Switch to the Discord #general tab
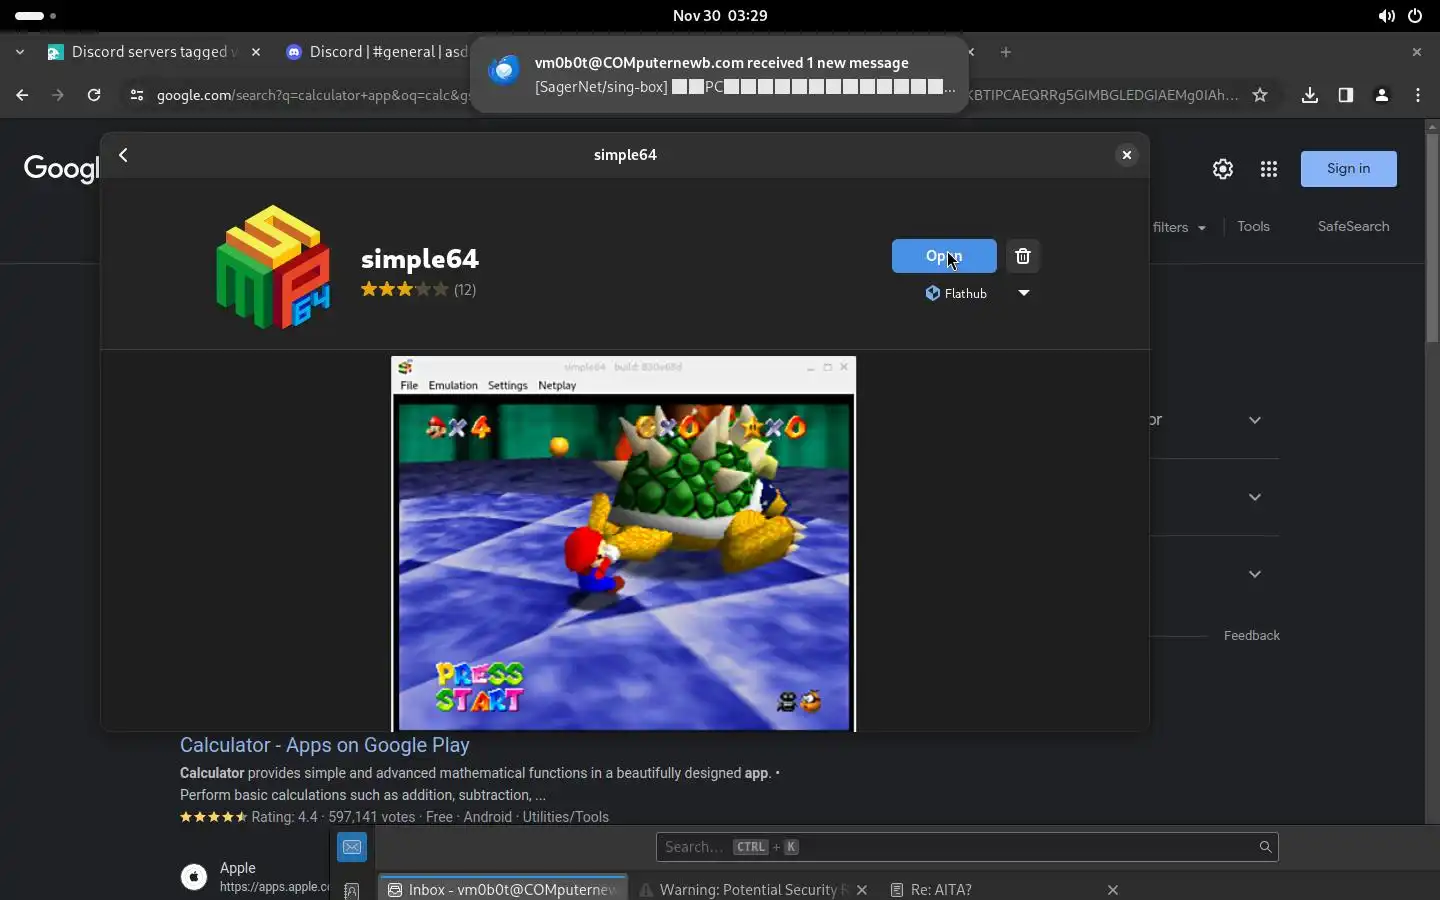Image resolution: width=1440 pixels, height=900 pixels. point(380,52)
